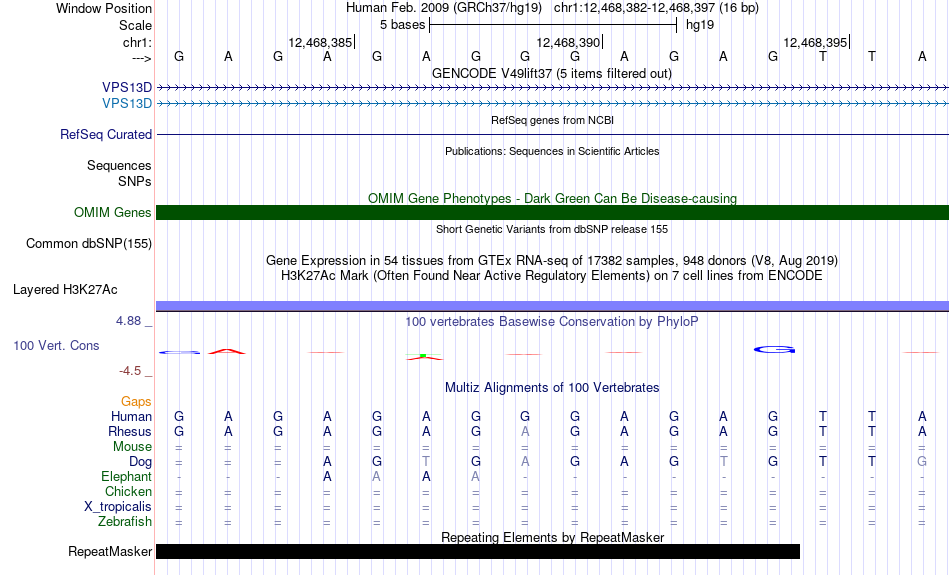Click the Dog species row label

(140, 462)
